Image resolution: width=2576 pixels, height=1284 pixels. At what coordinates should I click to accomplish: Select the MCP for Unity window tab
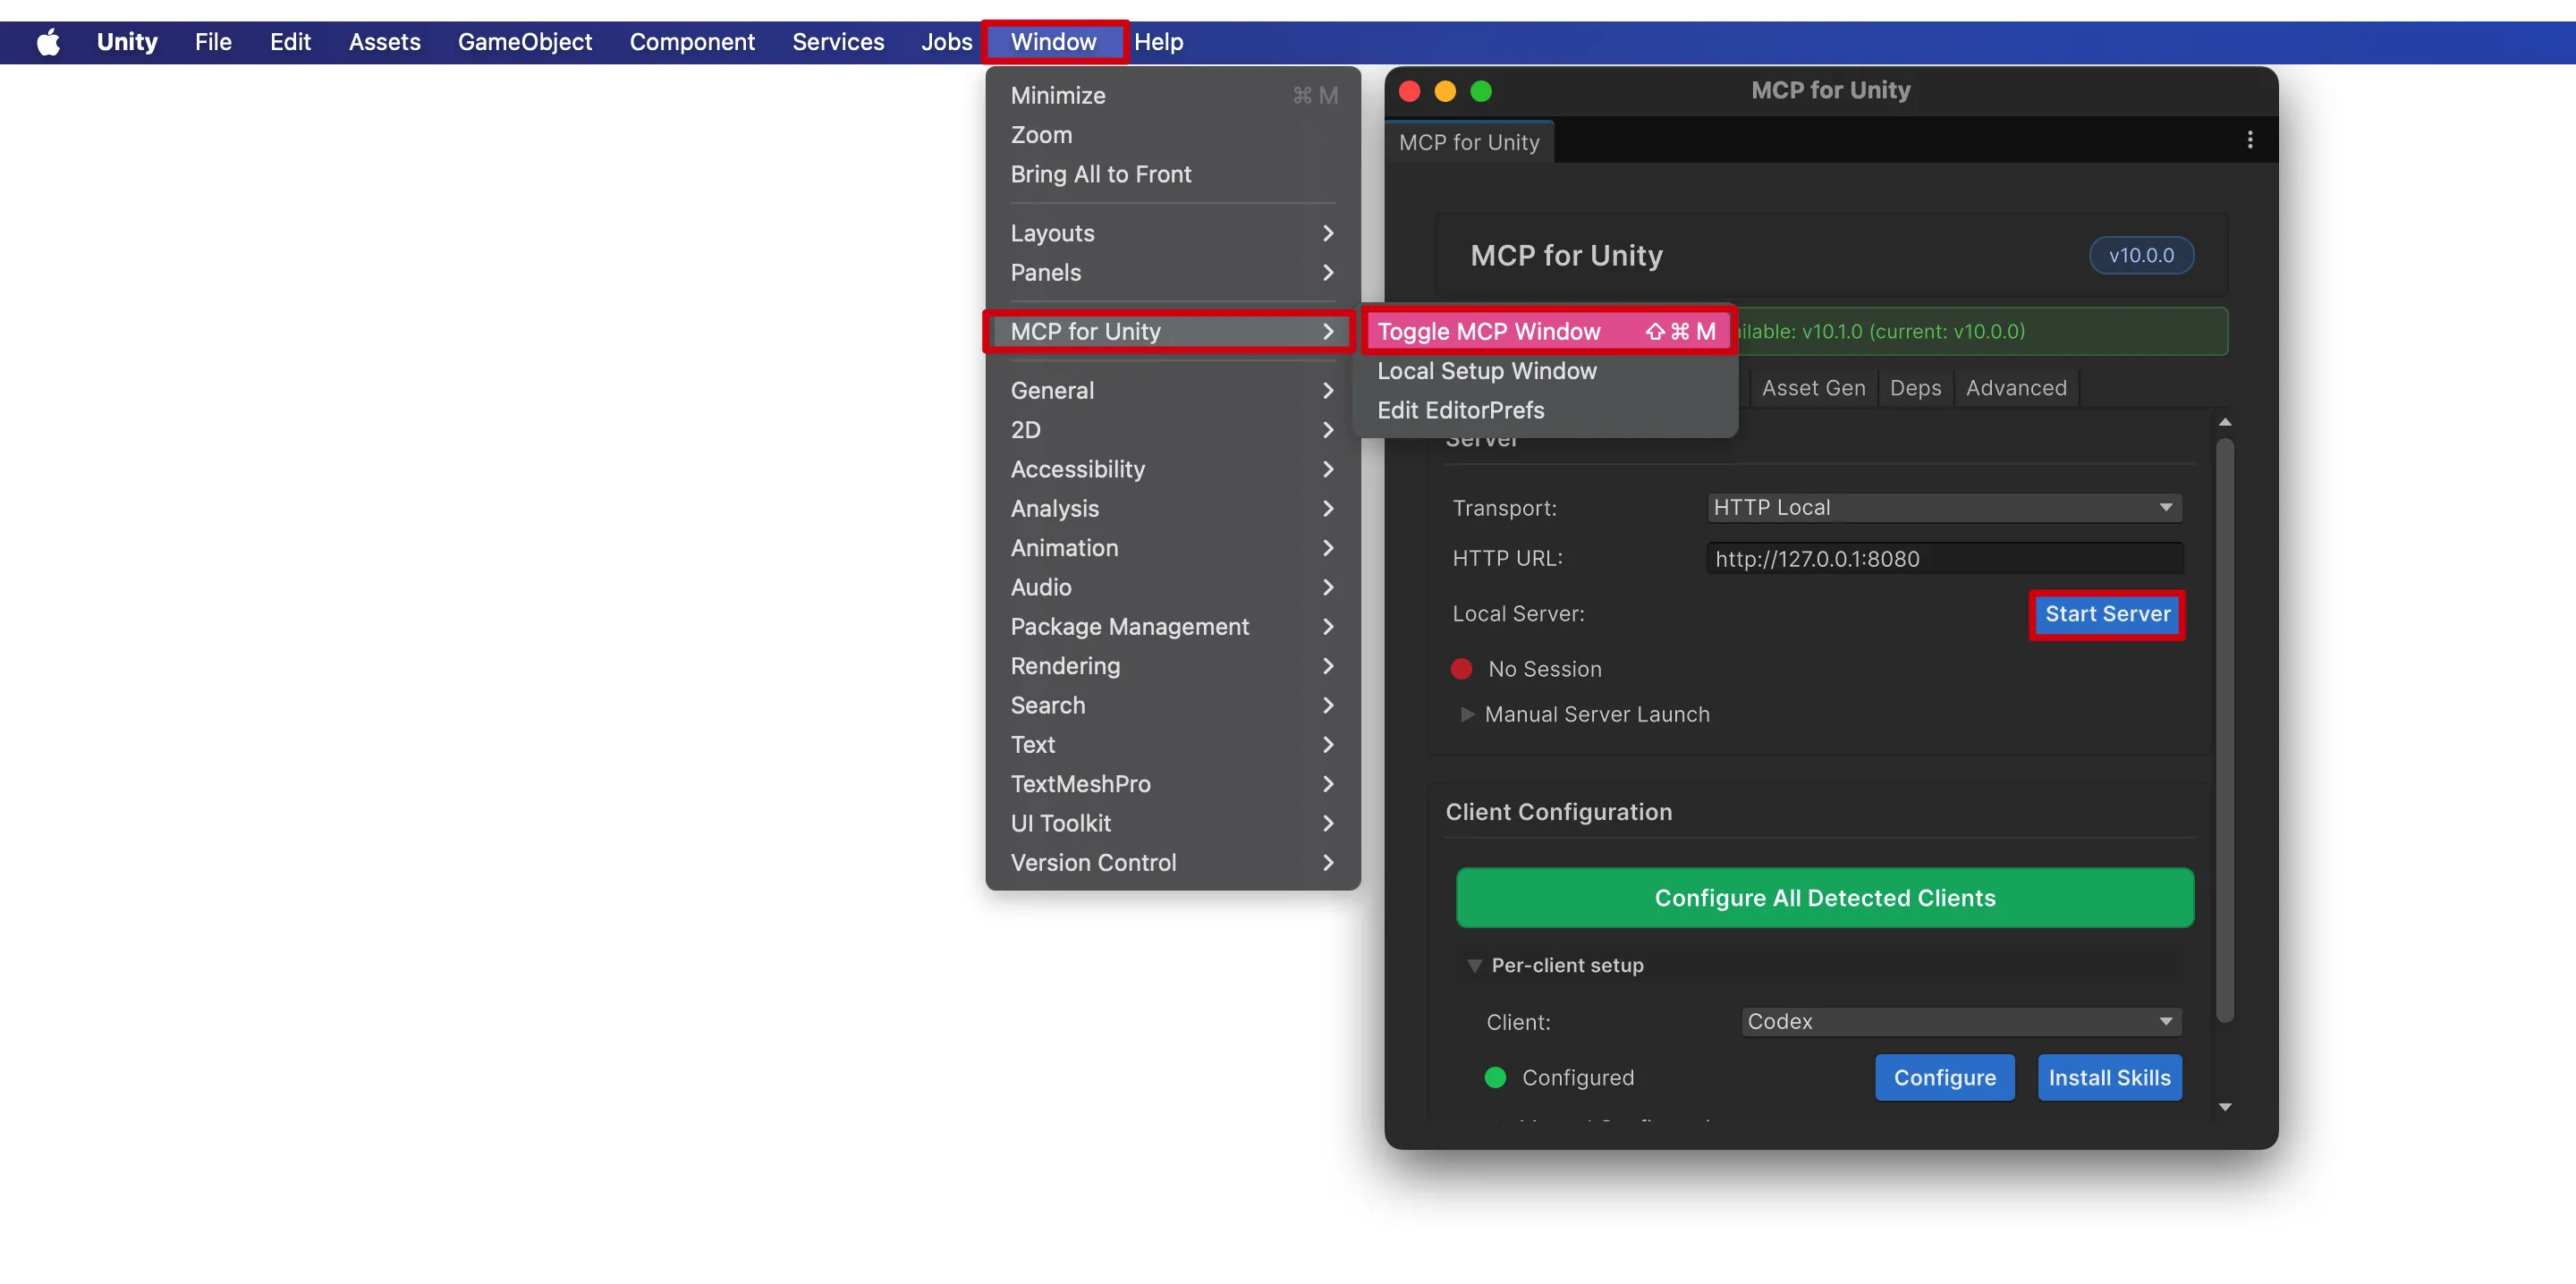click(1469, 142)
